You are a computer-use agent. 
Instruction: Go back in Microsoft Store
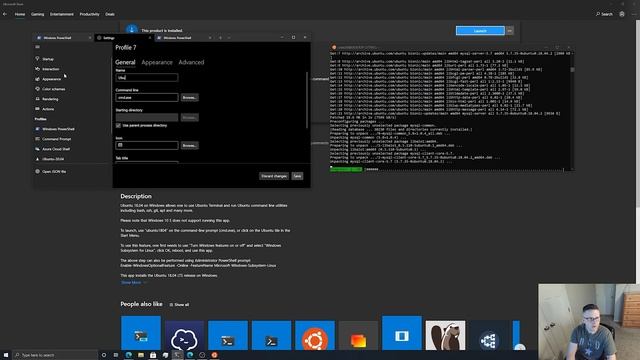[5, 14]
